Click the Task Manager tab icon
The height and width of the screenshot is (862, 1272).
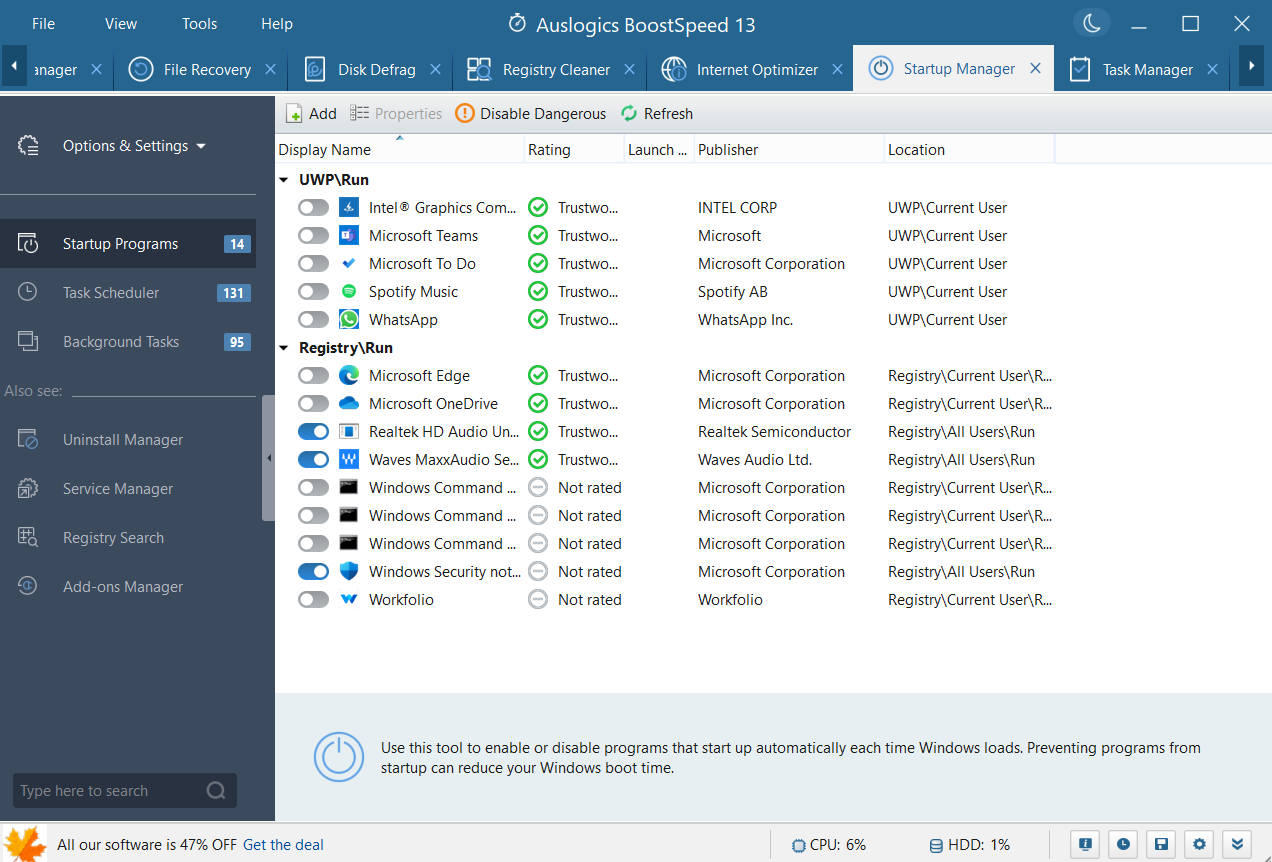click(x=1080, y=69)
